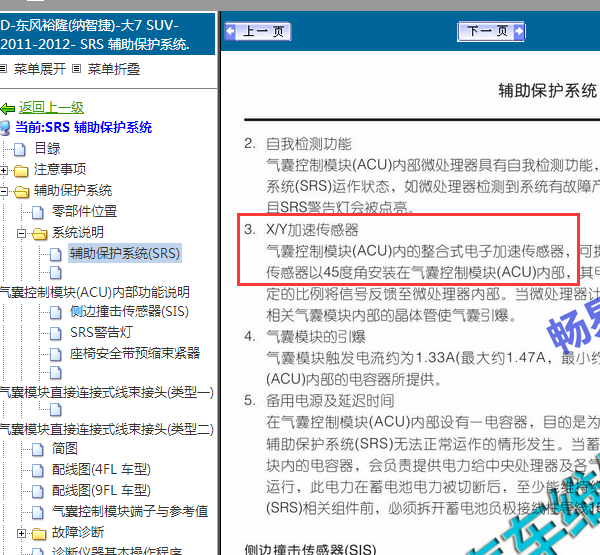Select 当前:SRS 辅助保护系统 heading
The height and width of the screenshot is (555, 600).
point(83,127)
